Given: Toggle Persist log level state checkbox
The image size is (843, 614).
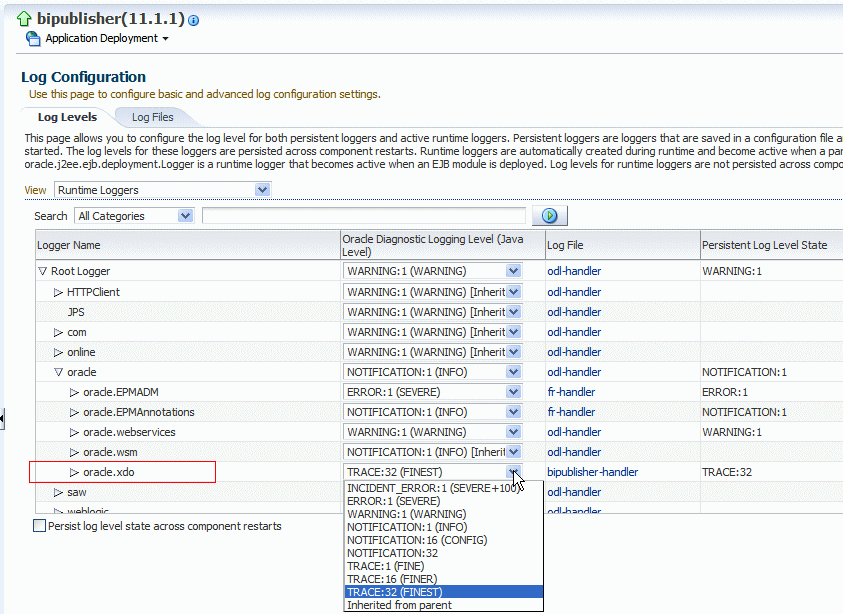Looking at the screenshot, I should tap(39, 526).
